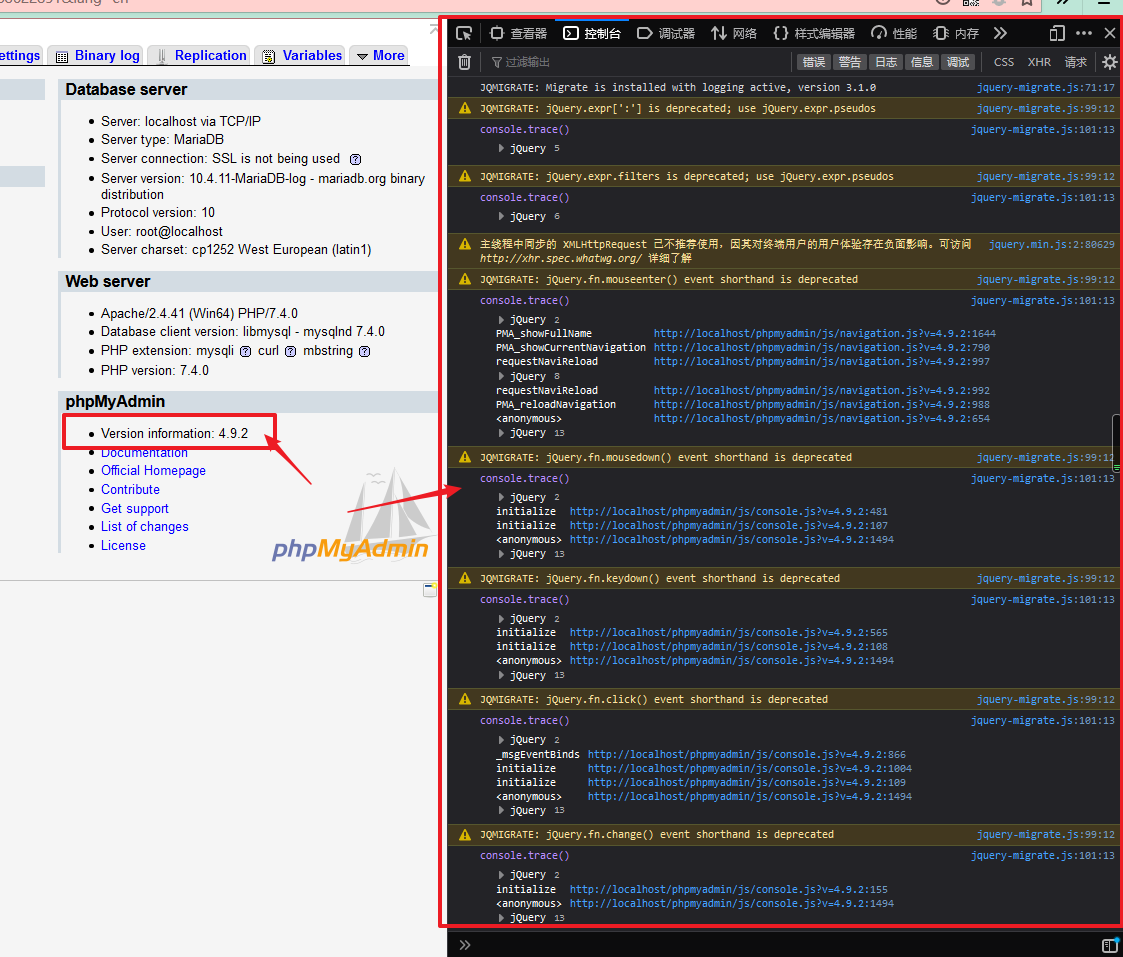Enable the XHR log filter
This screenshot has width=1123, height=957.
[1039, 62]
